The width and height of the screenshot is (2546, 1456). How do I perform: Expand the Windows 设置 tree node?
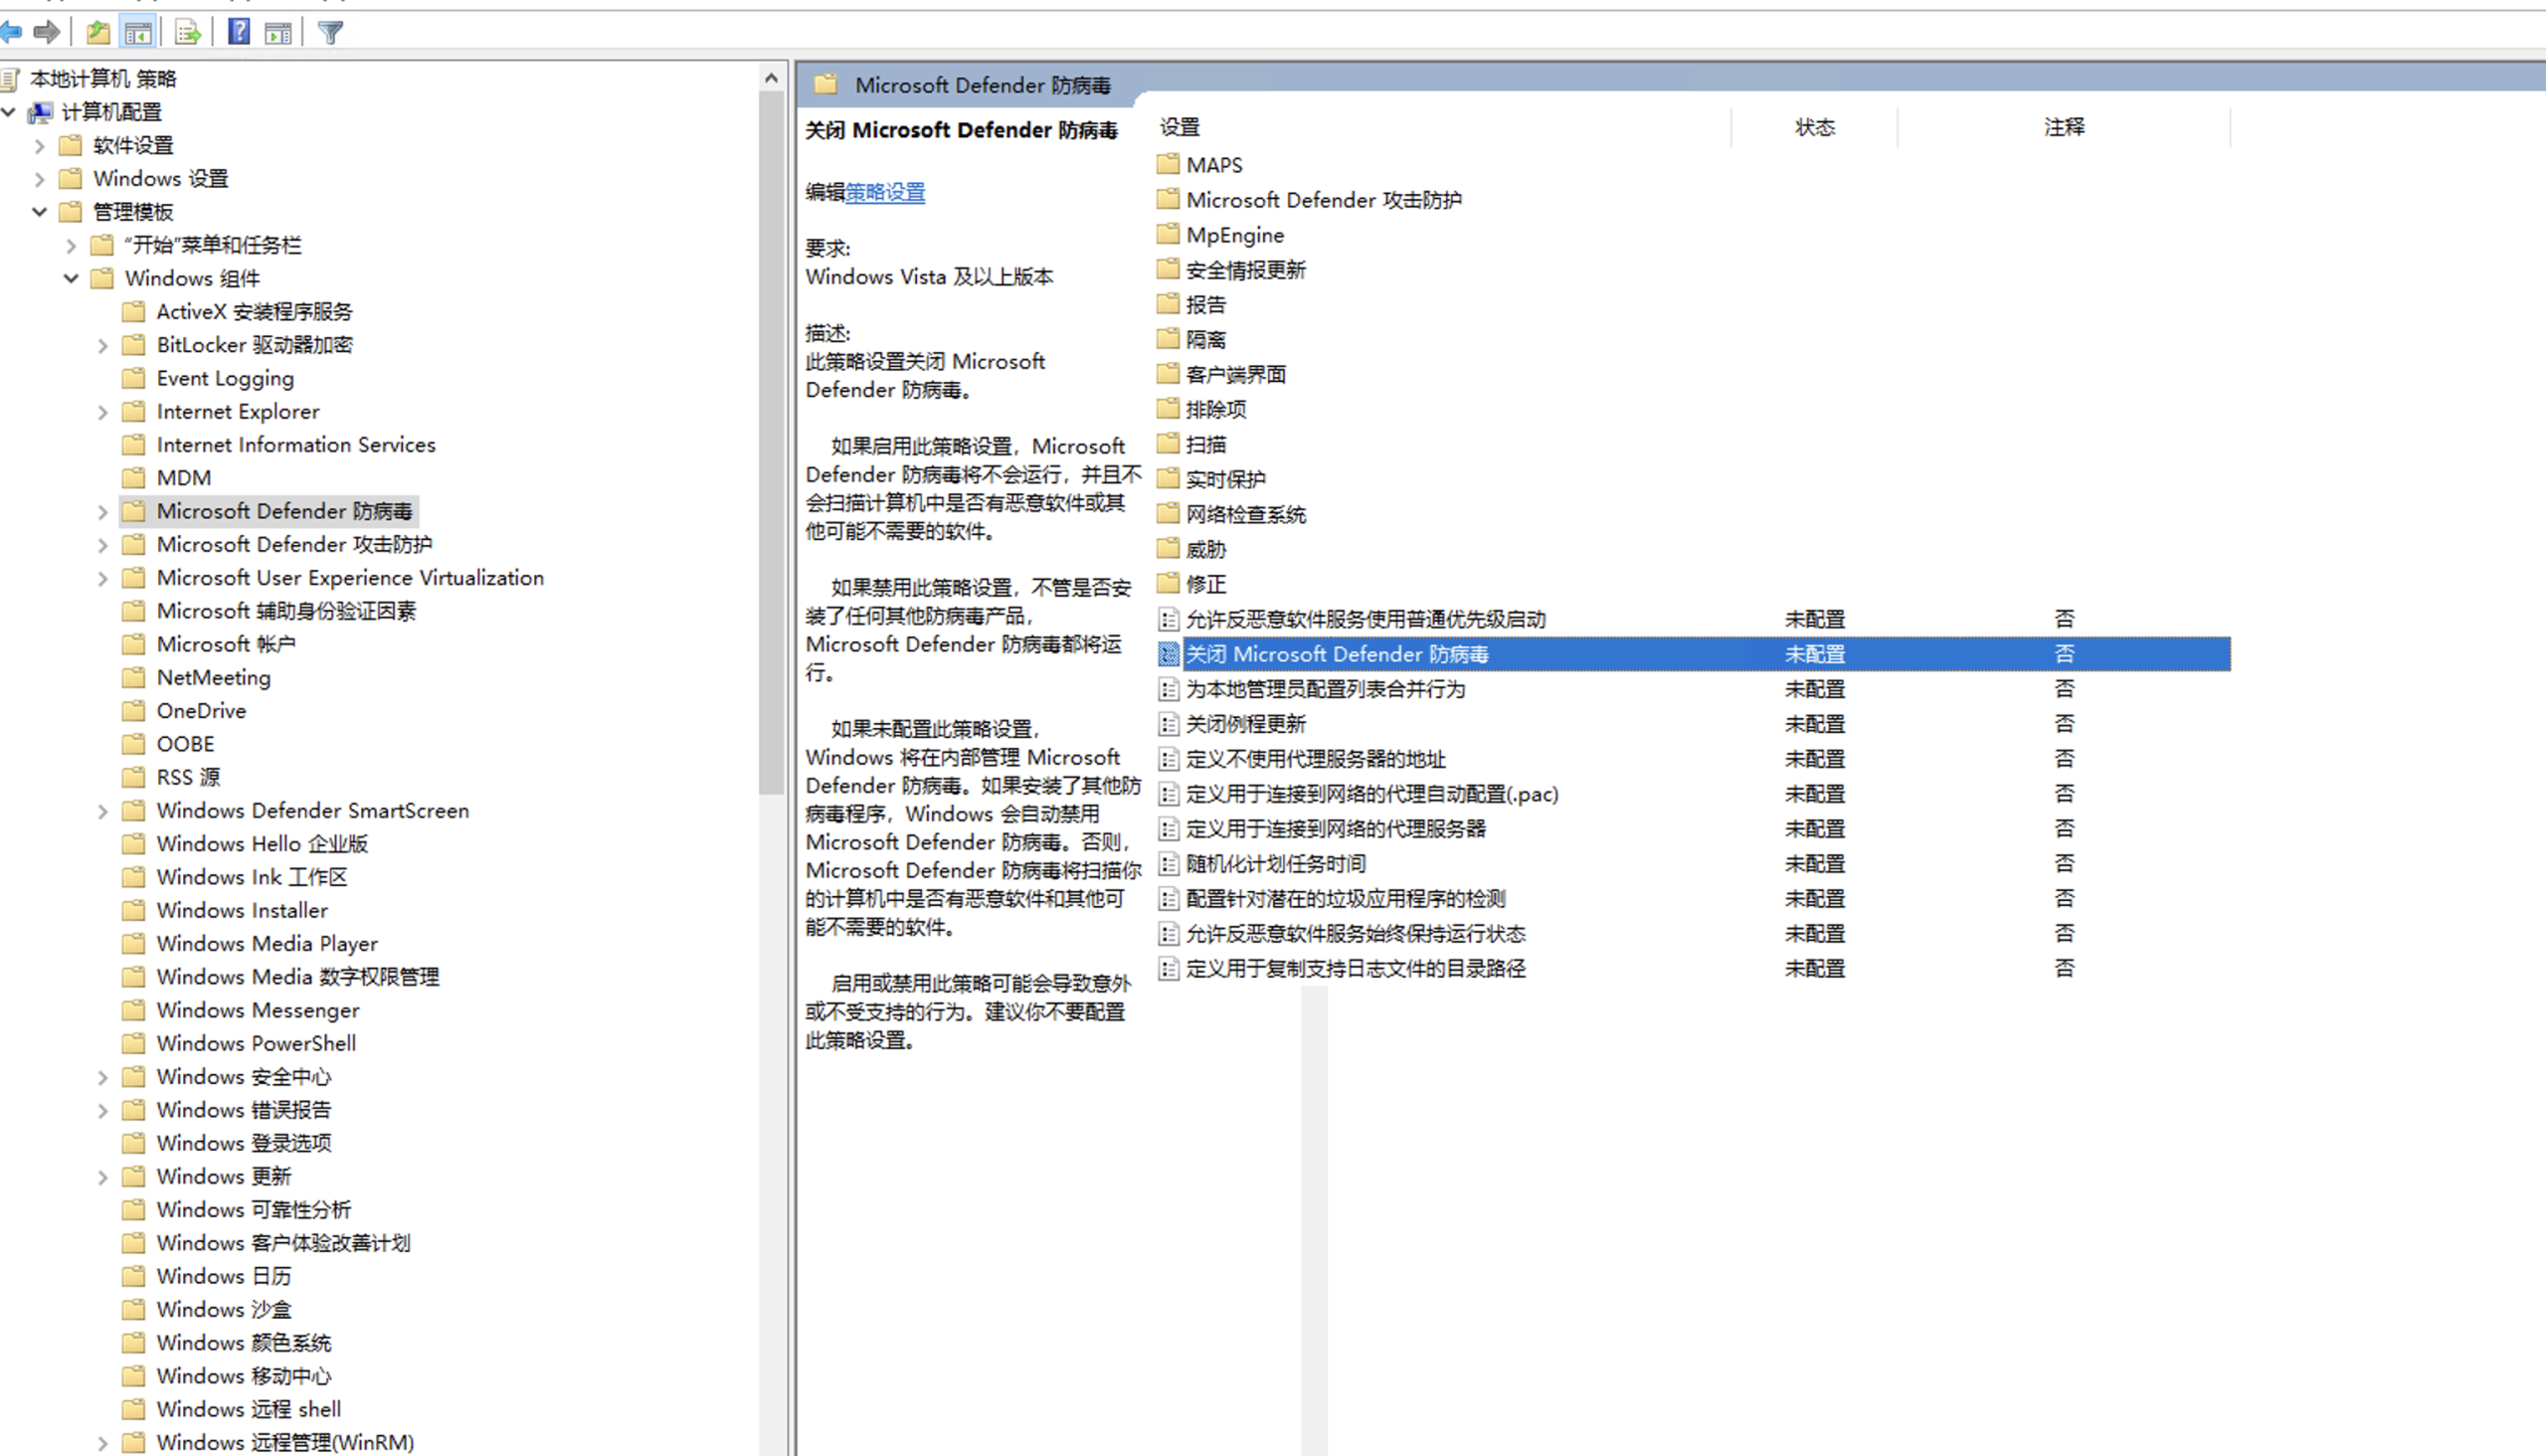[x=39, y=179]
